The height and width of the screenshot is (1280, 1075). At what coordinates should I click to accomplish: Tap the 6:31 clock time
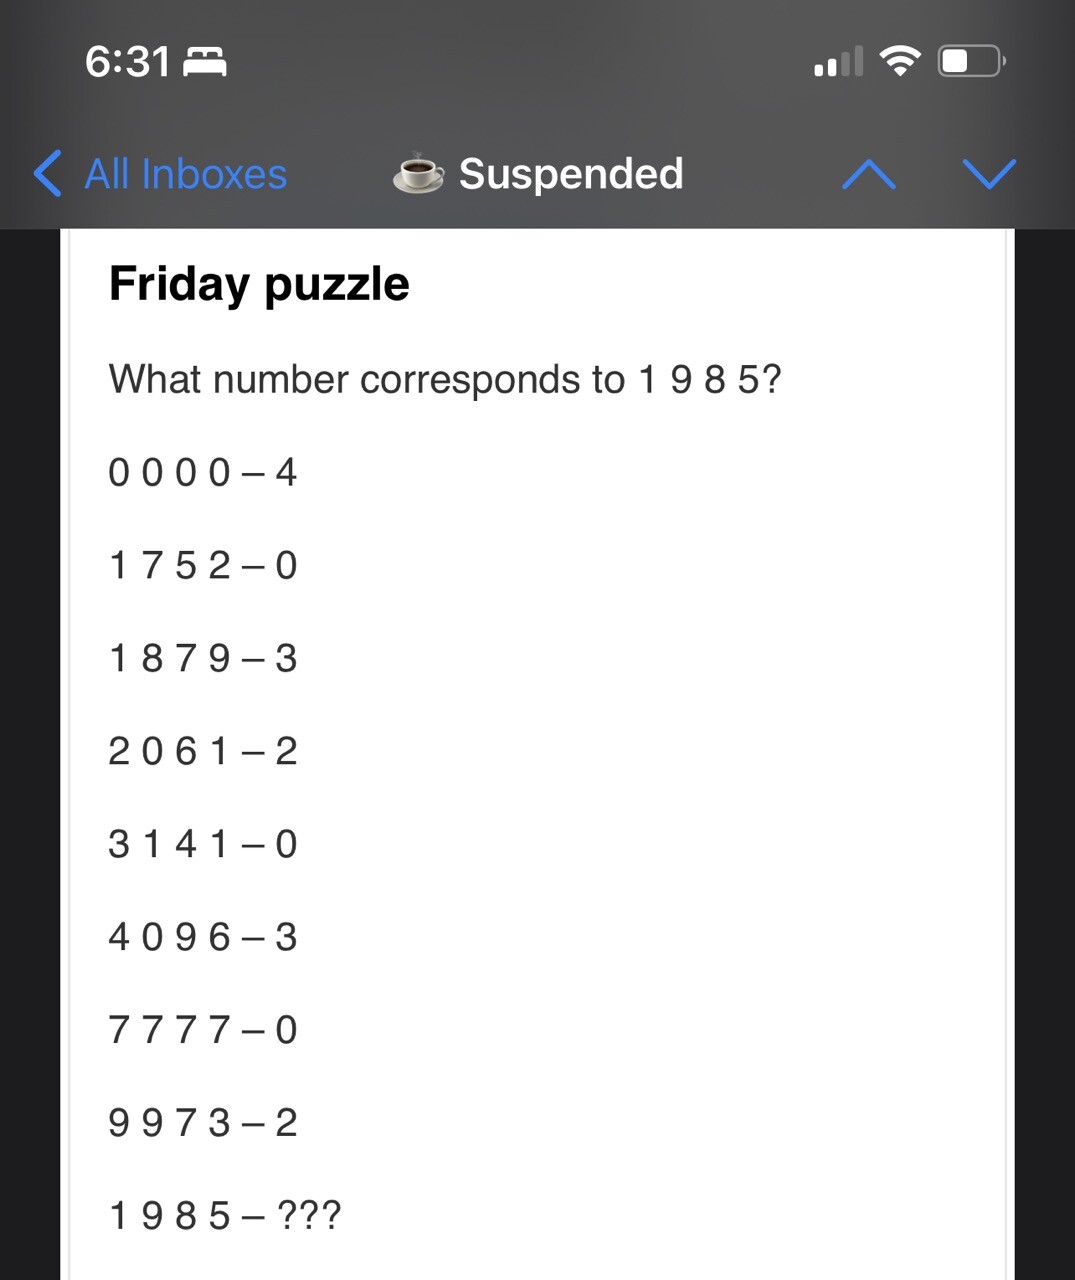(x=127, y=62)
